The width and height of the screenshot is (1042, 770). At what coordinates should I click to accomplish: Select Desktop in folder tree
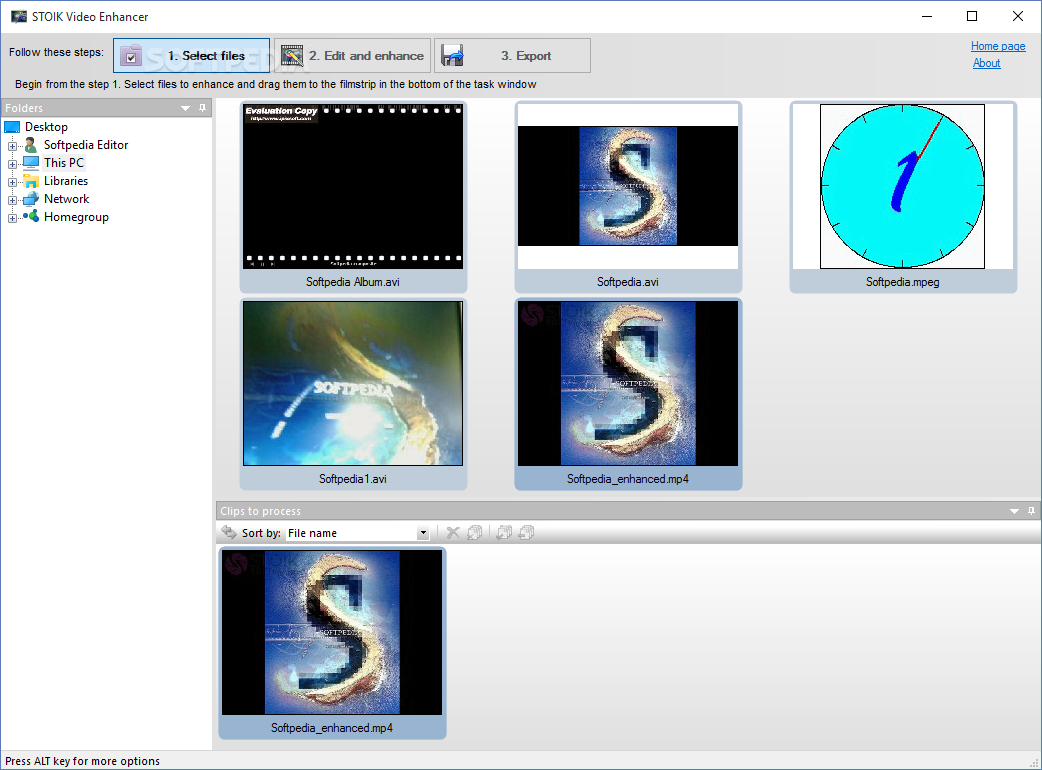click(46, 127)
